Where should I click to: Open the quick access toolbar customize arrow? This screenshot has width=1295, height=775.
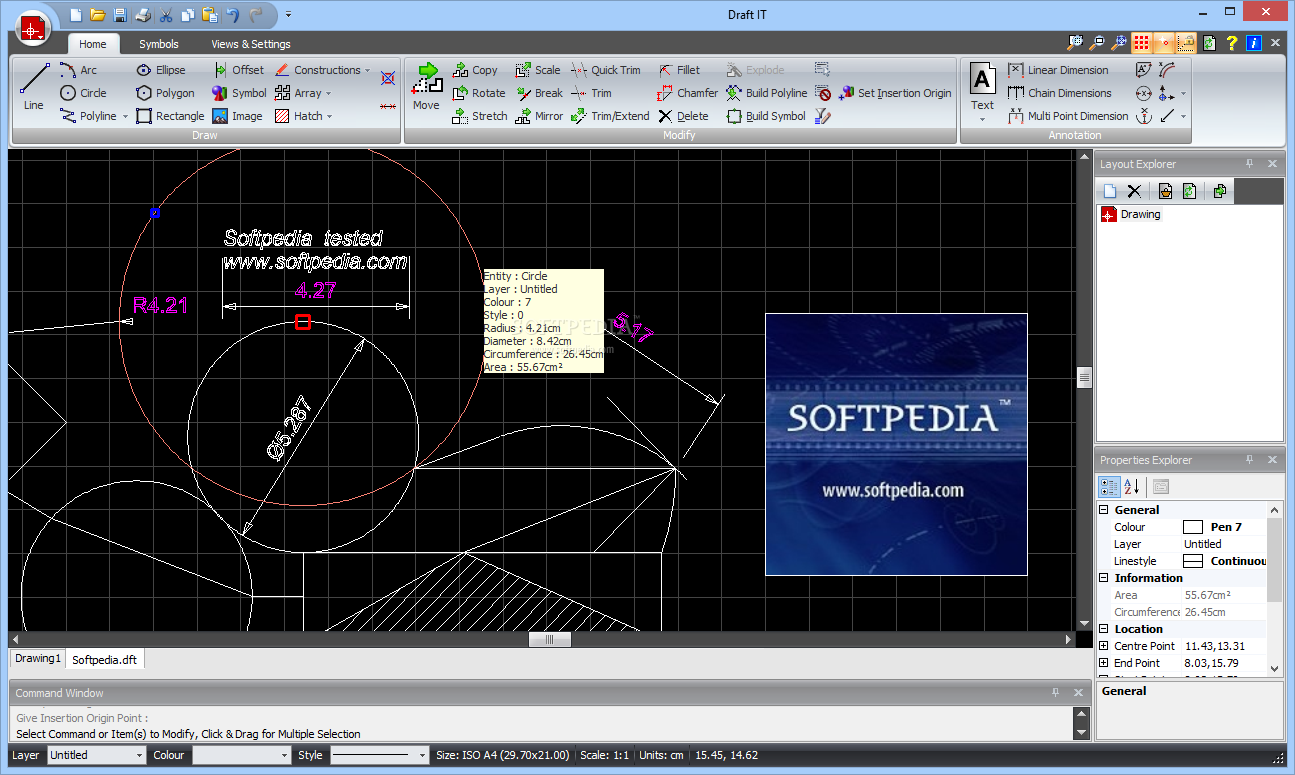coord(289,15)
